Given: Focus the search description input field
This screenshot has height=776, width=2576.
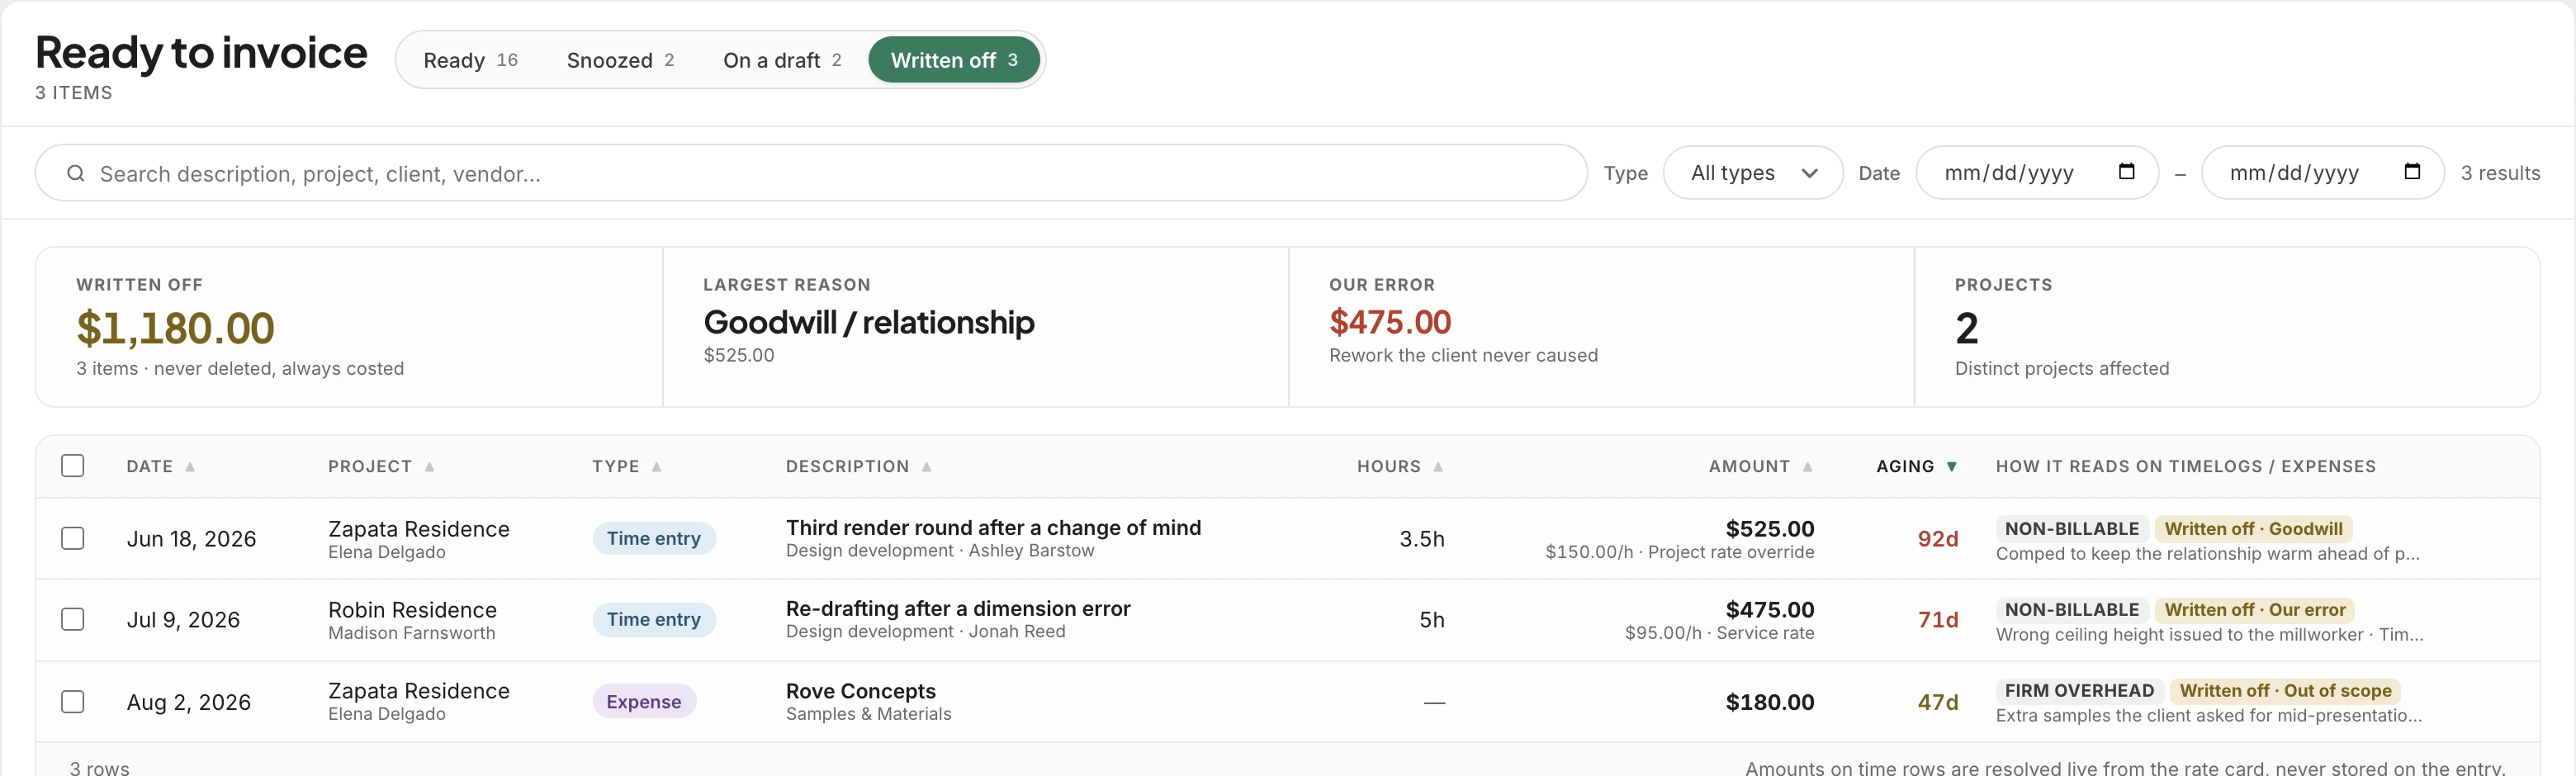Looking at the screenshot, I should click(x=811, y=173).
